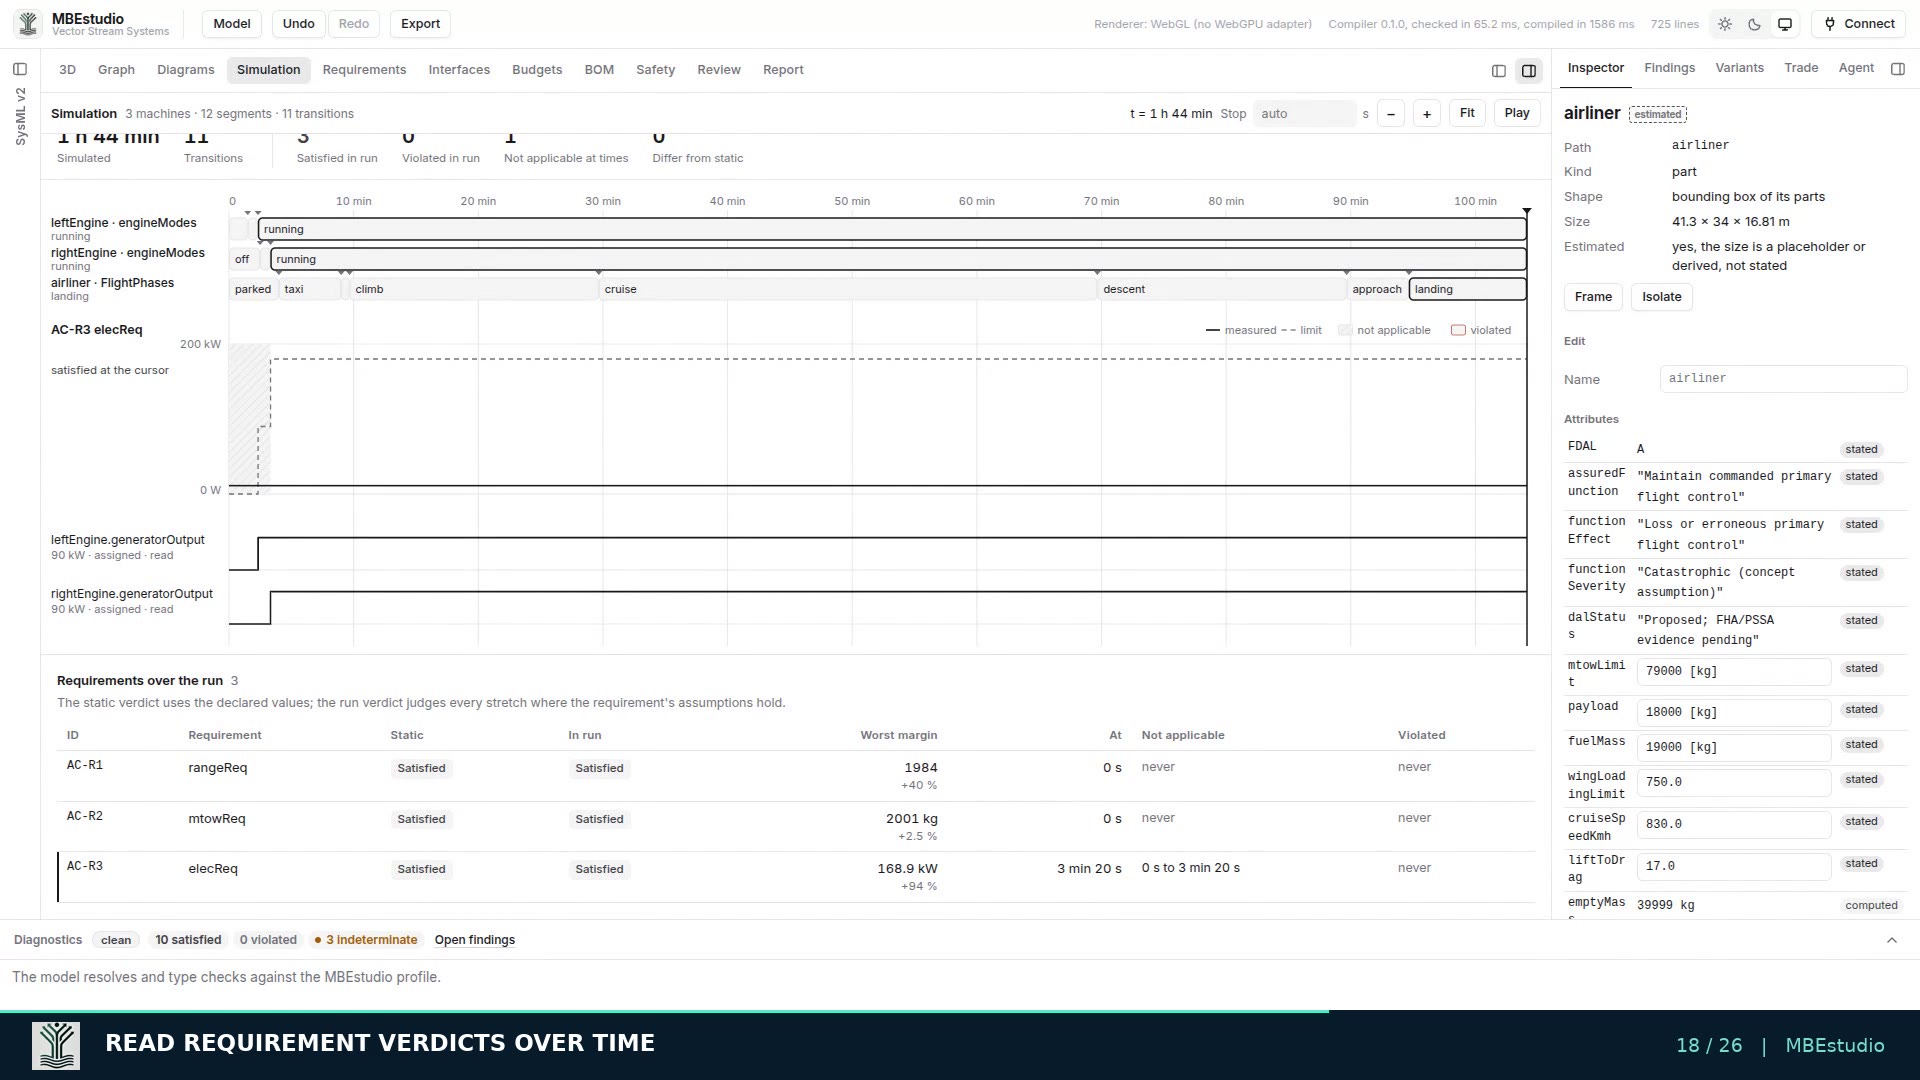Edit the cruiseSpeedKmh value field
The width and height of the screenshot is (1920, 1080).
tap(1733, 825)
